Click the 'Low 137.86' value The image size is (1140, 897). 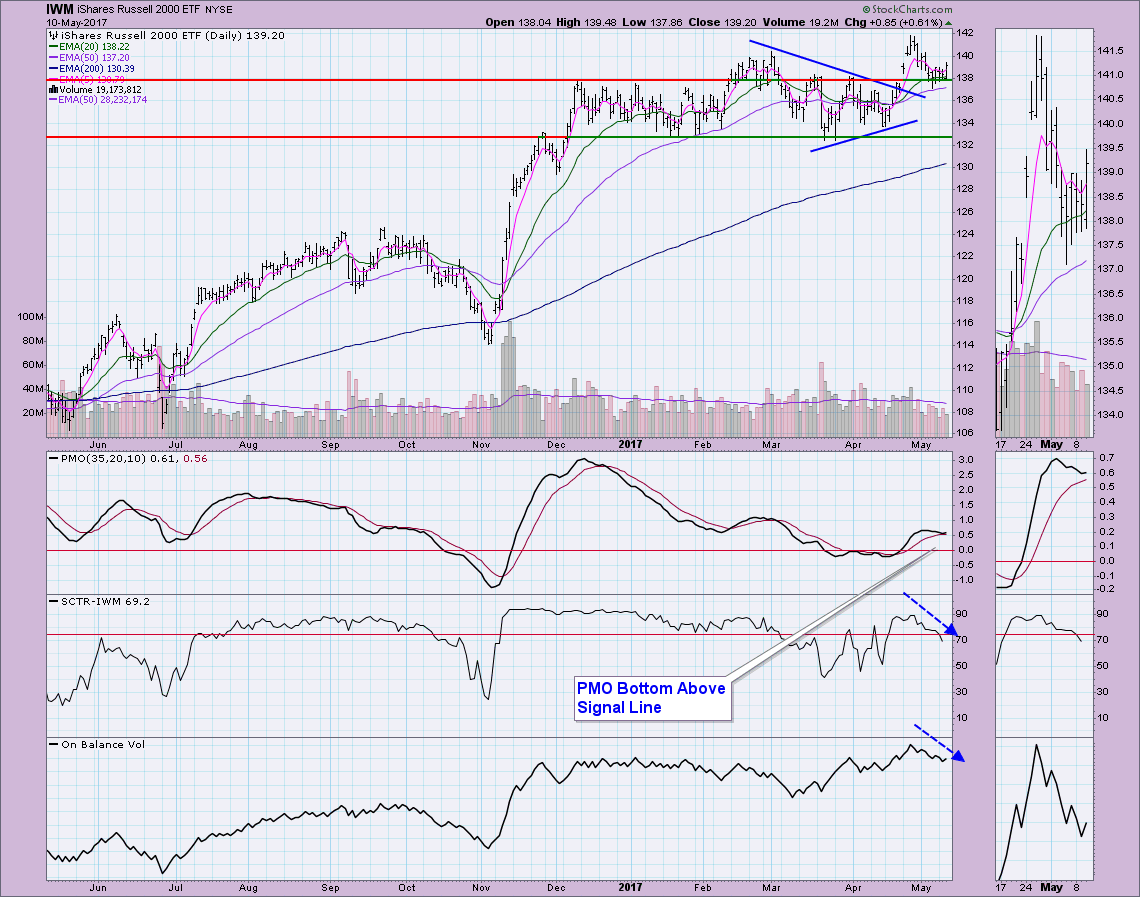click(652, 23)
